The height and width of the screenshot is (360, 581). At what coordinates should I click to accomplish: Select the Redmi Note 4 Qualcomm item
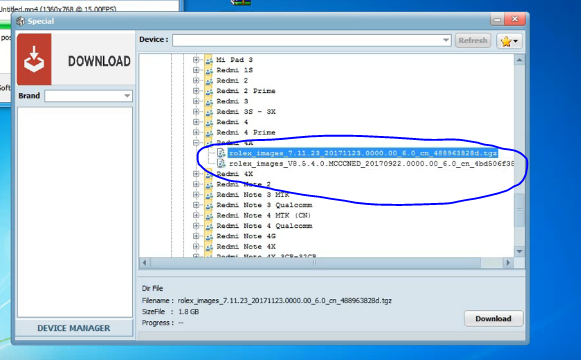coord(264,226)
